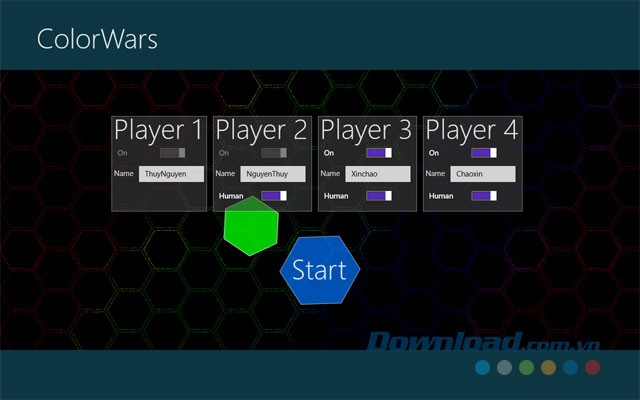Viewport: 640px width, 400px height.
Task: Pick the orange dot in bottom bar
Action: (x=548, y=368)
